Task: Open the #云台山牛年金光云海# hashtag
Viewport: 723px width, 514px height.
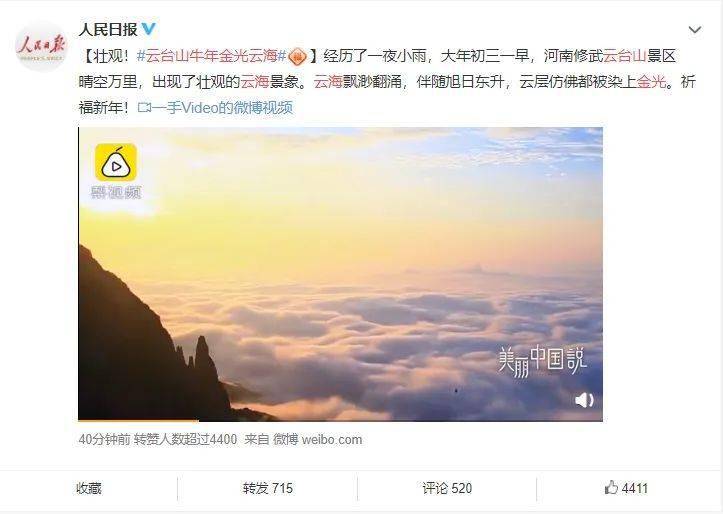Action: (x=212, y=56)
